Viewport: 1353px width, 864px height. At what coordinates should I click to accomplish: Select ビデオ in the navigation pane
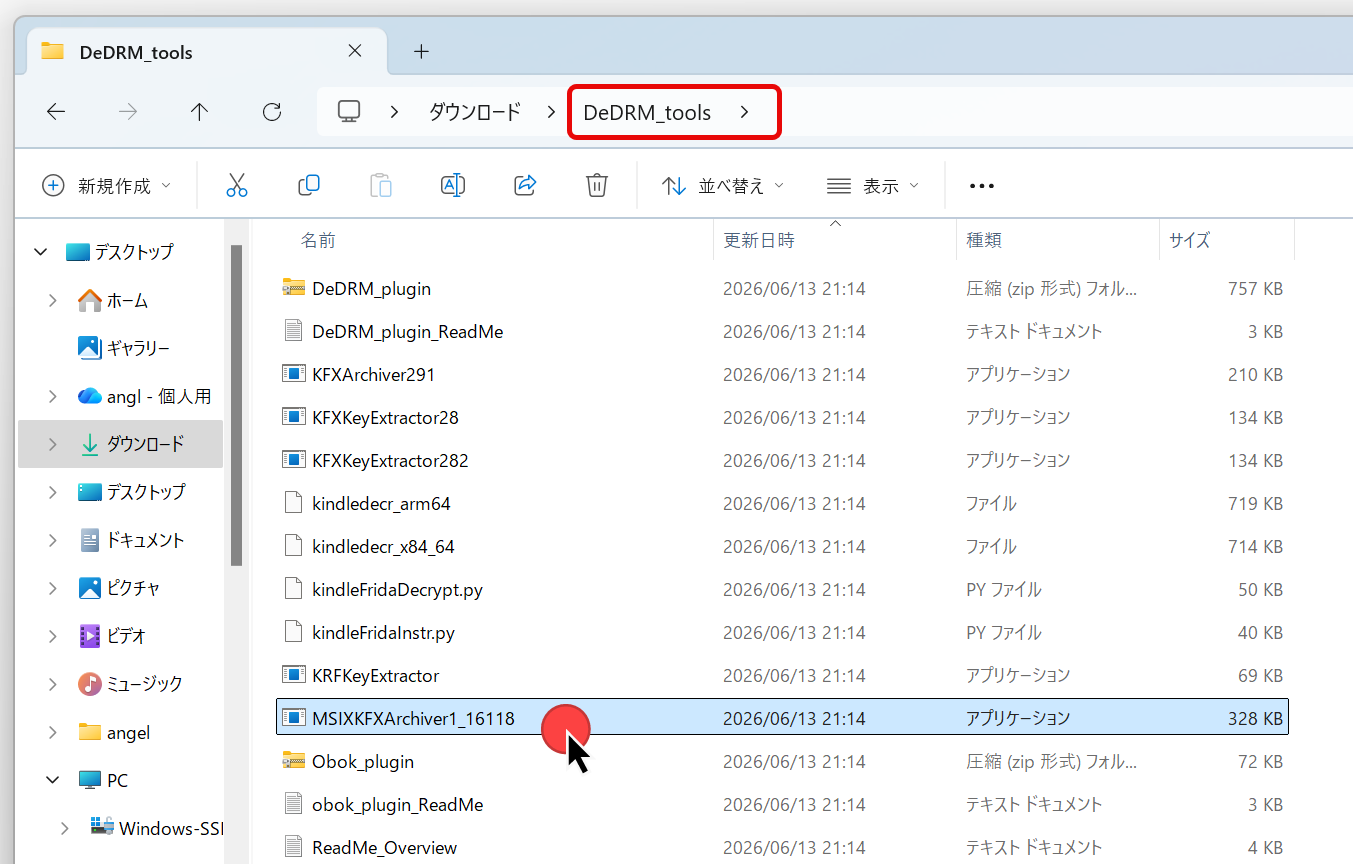(x=126, y=636)
